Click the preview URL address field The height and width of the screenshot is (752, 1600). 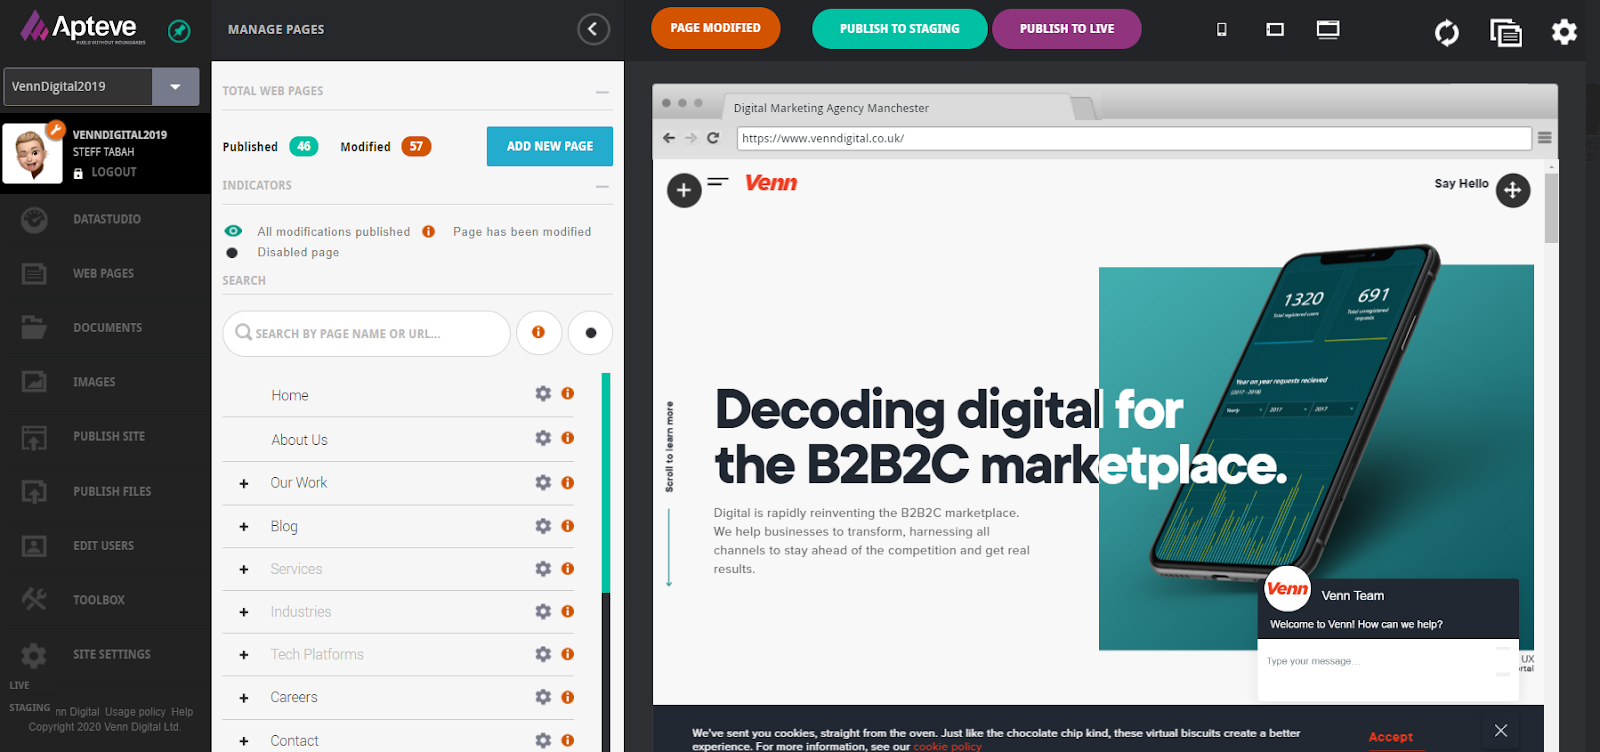(1134, 138)
